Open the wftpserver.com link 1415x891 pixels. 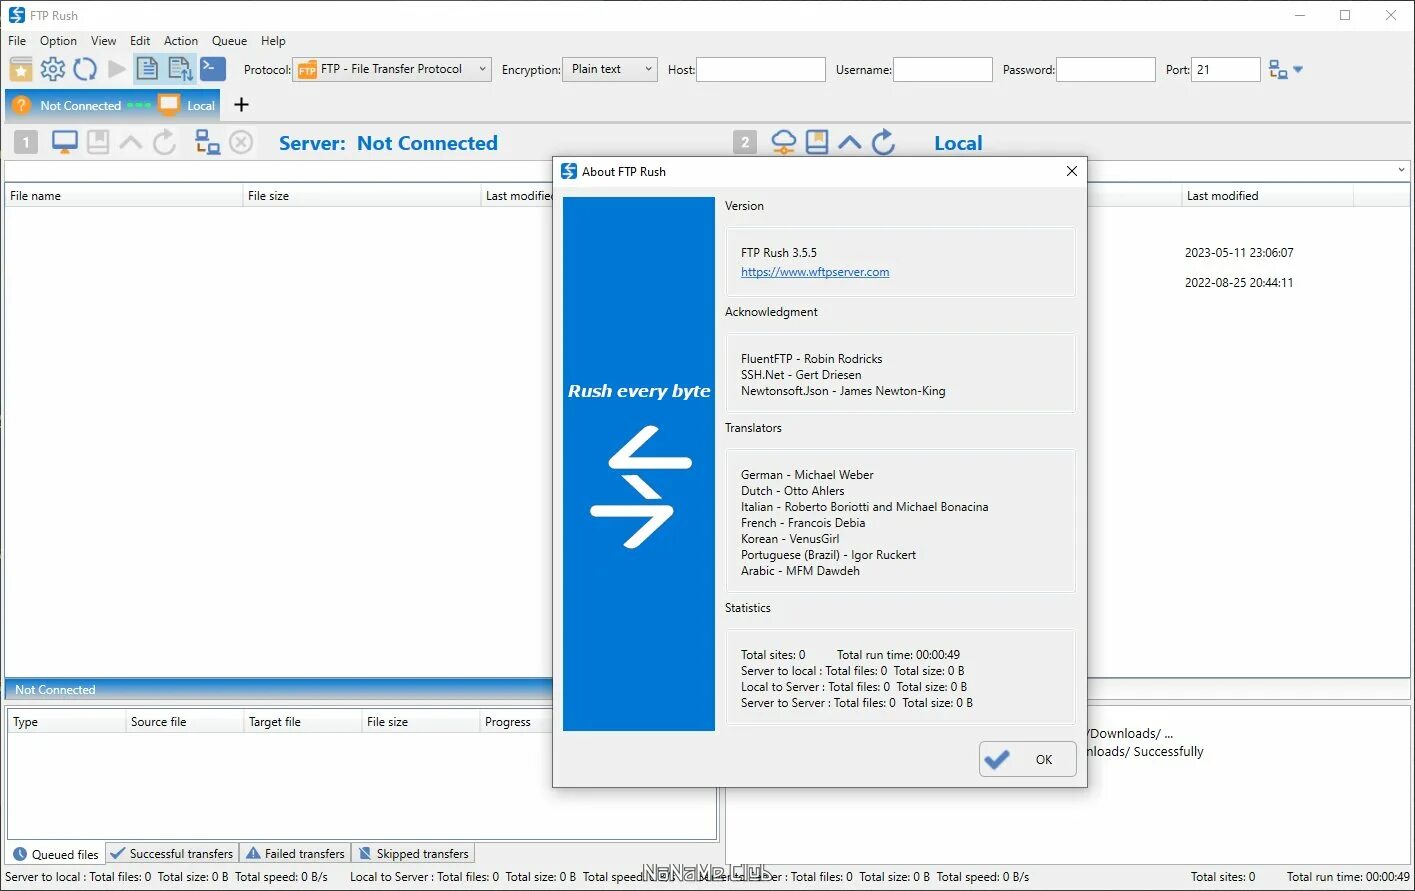click(x=815, y=272)
